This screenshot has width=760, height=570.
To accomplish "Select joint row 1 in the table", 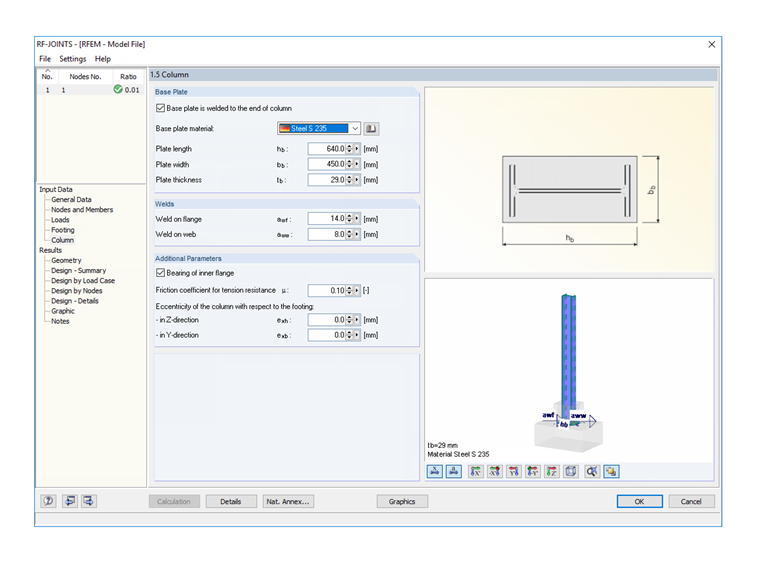I will point(90,90).
